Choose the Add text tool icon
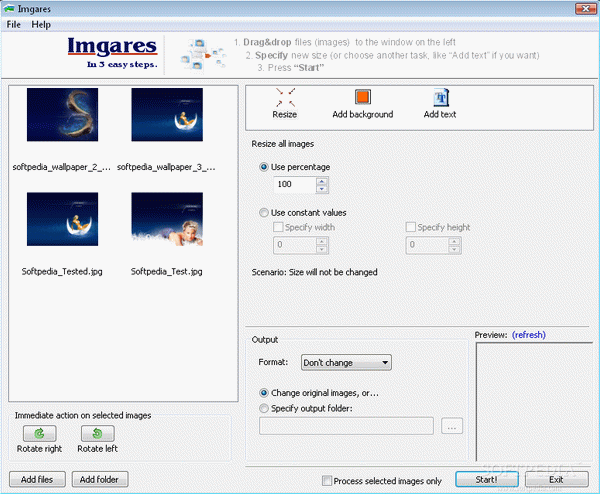 point(439,98)
